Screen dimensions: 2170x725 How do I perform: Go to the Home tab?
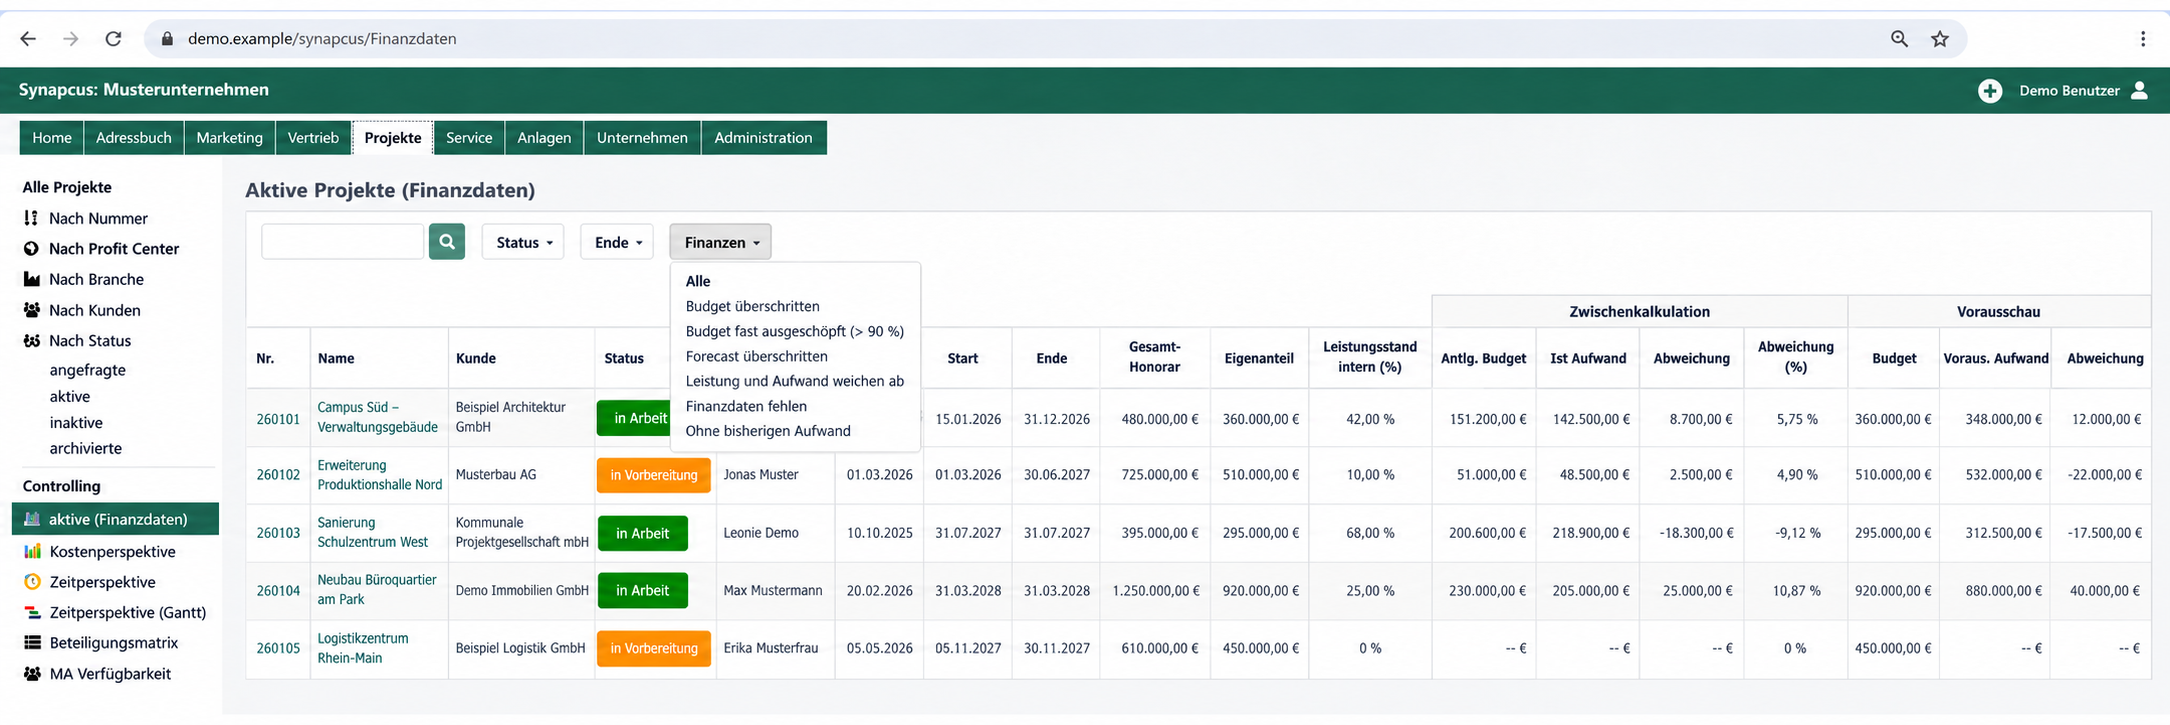point(52,138)
